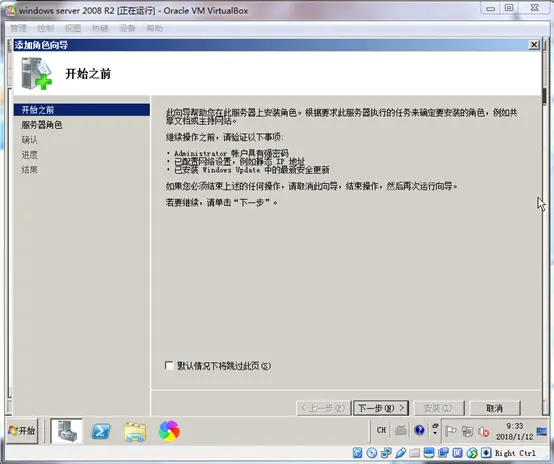Click the vertical scrollbar thumb at right edge
Screen dimensions: 554x464
[545, 96]
